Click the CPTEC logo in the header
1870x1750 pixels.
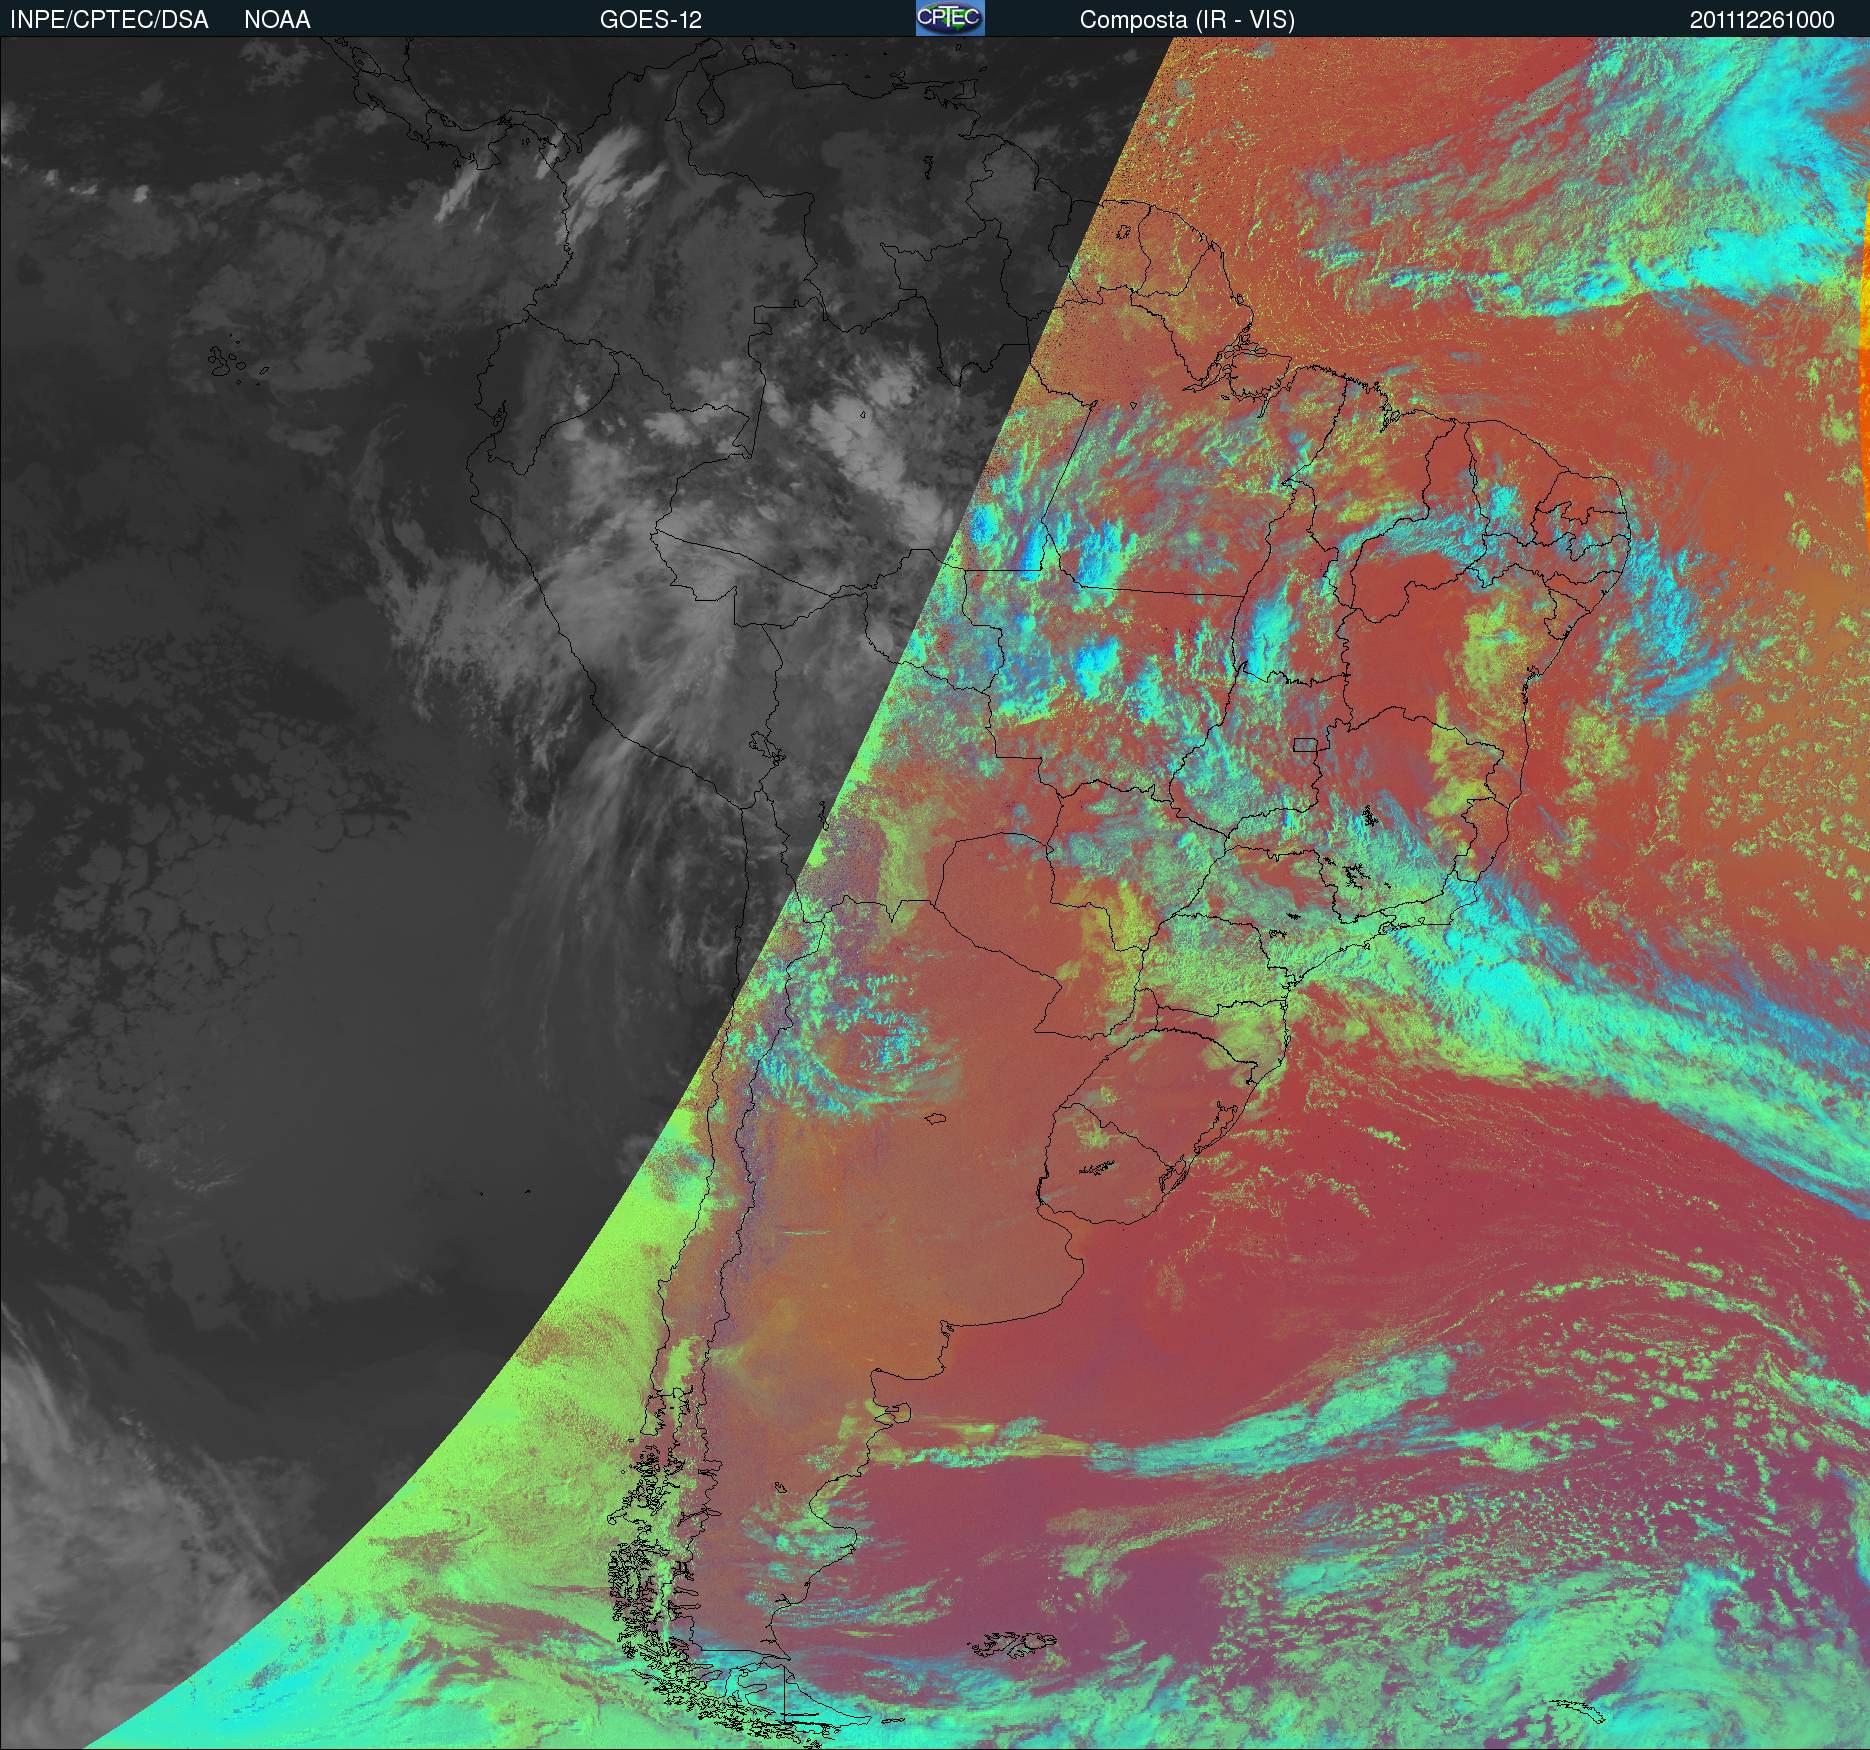pos(950,19)
